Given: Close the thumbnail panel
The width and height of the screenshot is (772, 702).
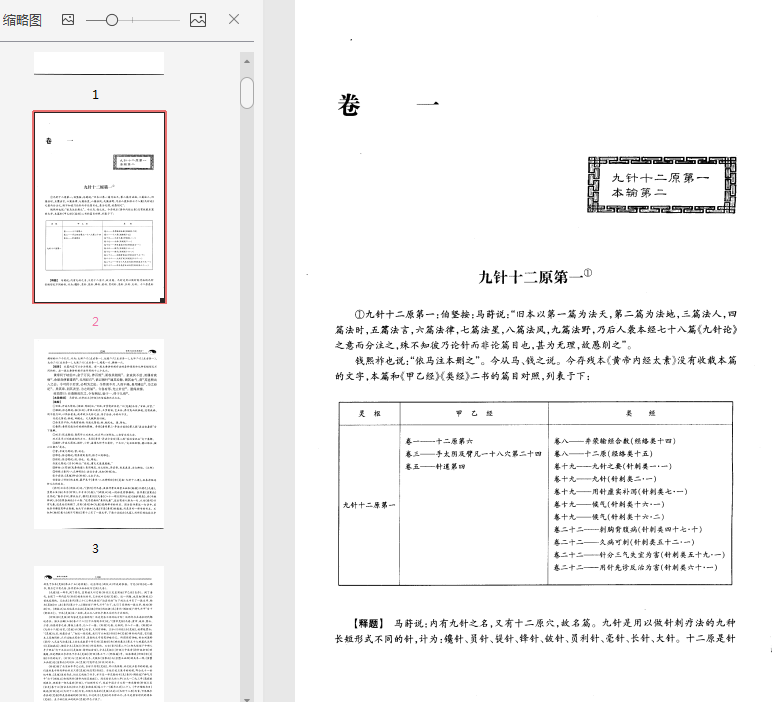Looking at the screenshot, I should (234, 19).
